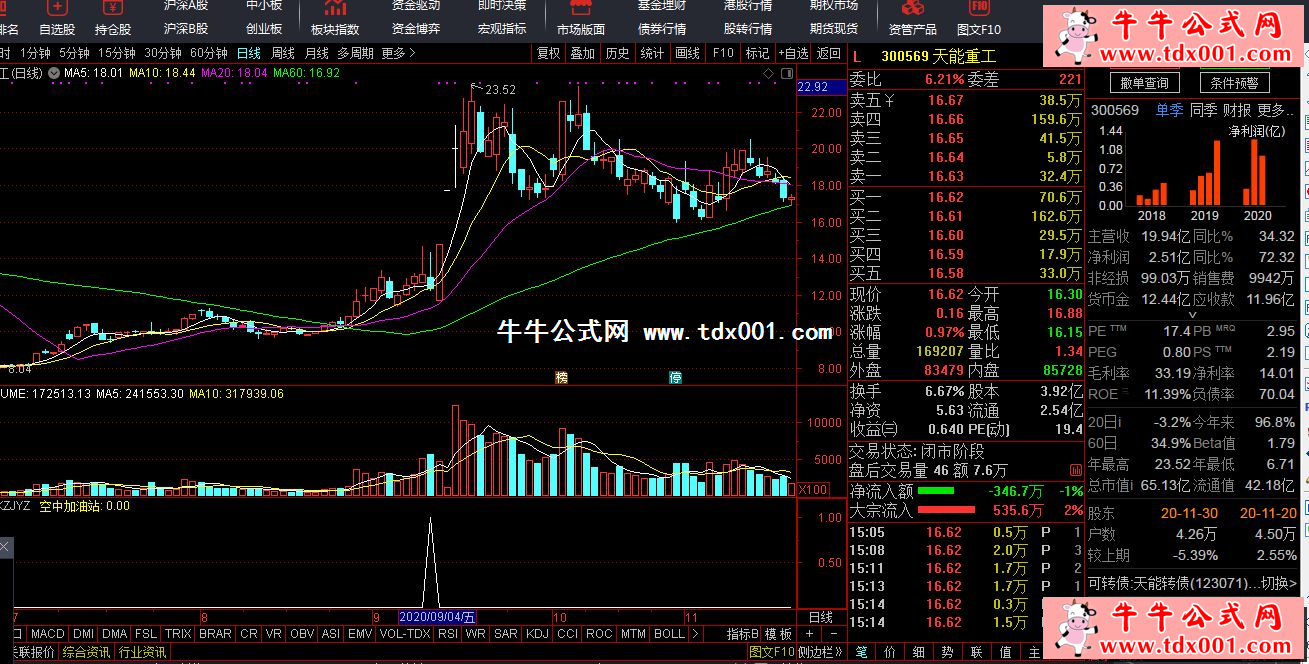Switch the period to 30分钟

[x=162, y=53]
